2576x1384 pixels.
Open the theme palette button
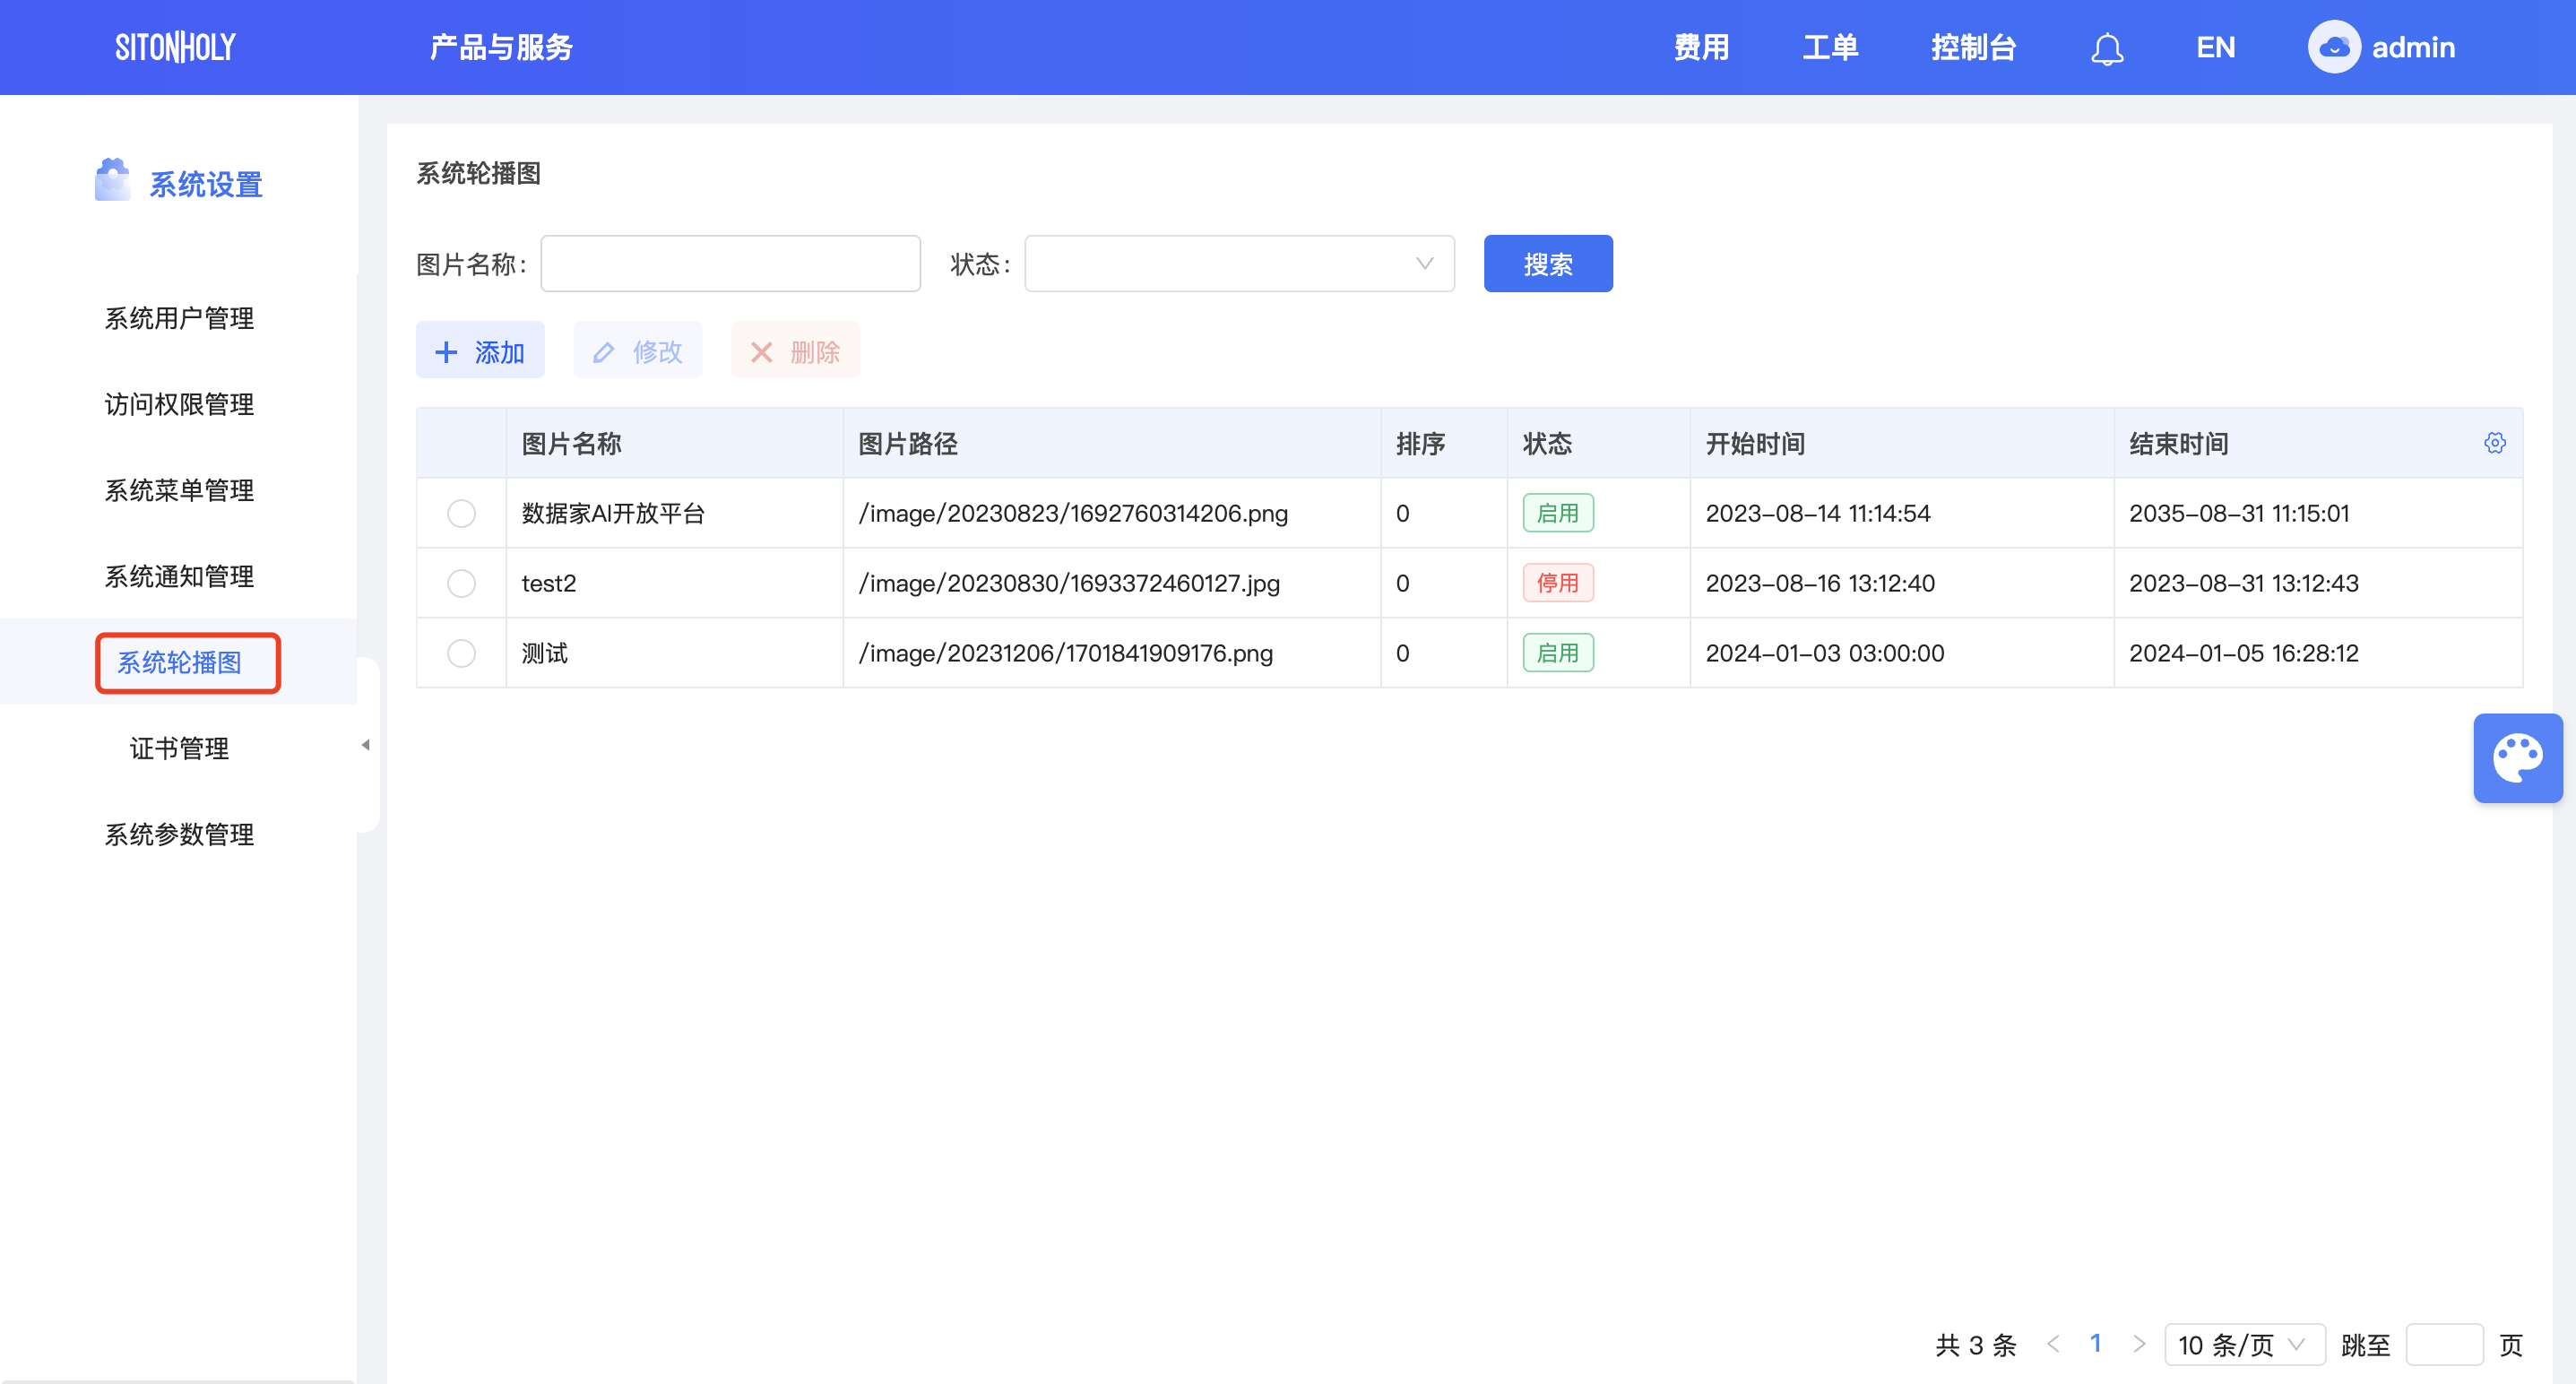(x=2517, y=758)
